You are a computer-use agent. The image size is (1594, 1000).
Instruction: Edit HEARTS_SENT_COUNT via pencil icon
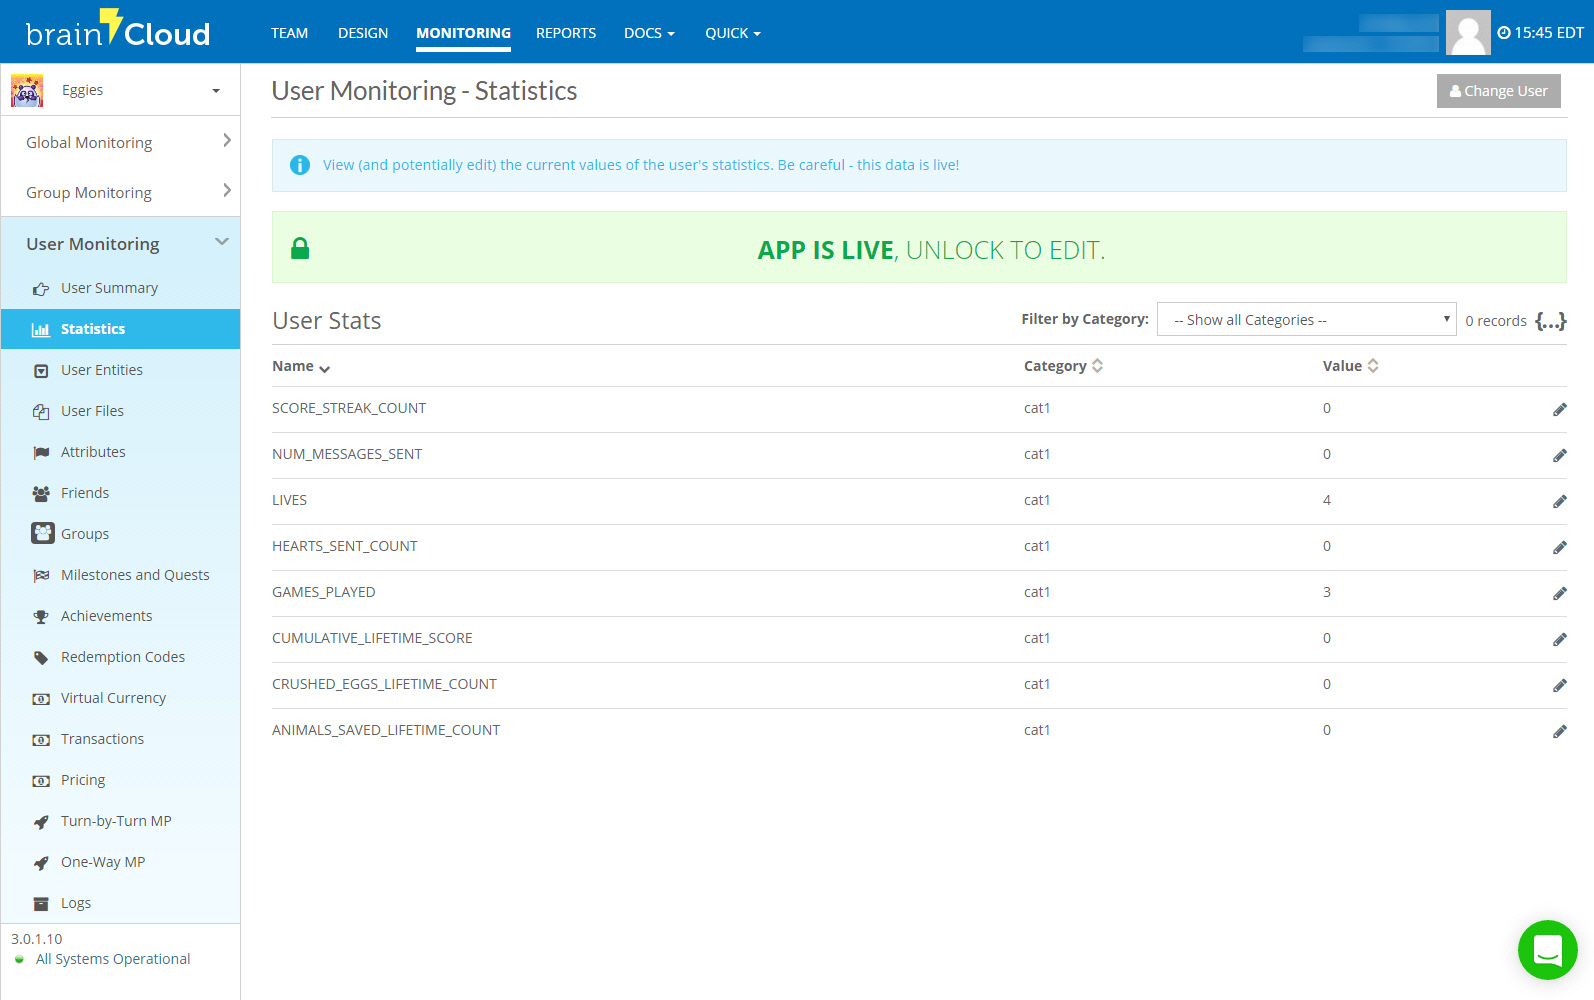[x=1559, y=548]
